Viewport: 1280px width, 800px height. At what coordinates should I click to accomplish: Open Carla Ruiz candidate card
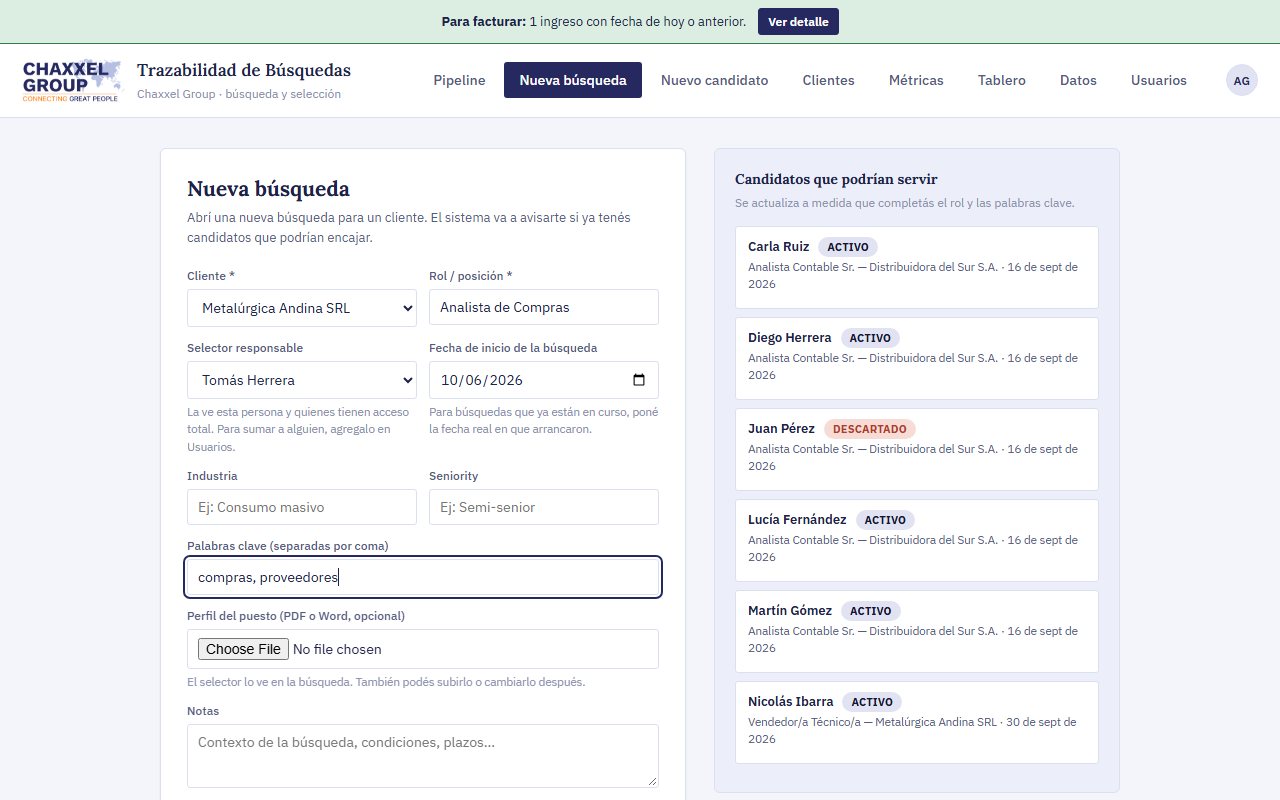point(917,267)
